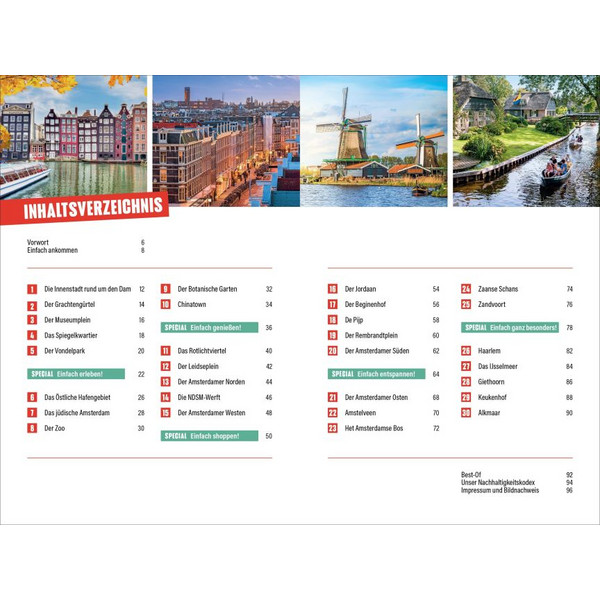The image size is (600, 600).
Task: Click the 'Der Leidseplein' entry
Action: coord(198,366)
